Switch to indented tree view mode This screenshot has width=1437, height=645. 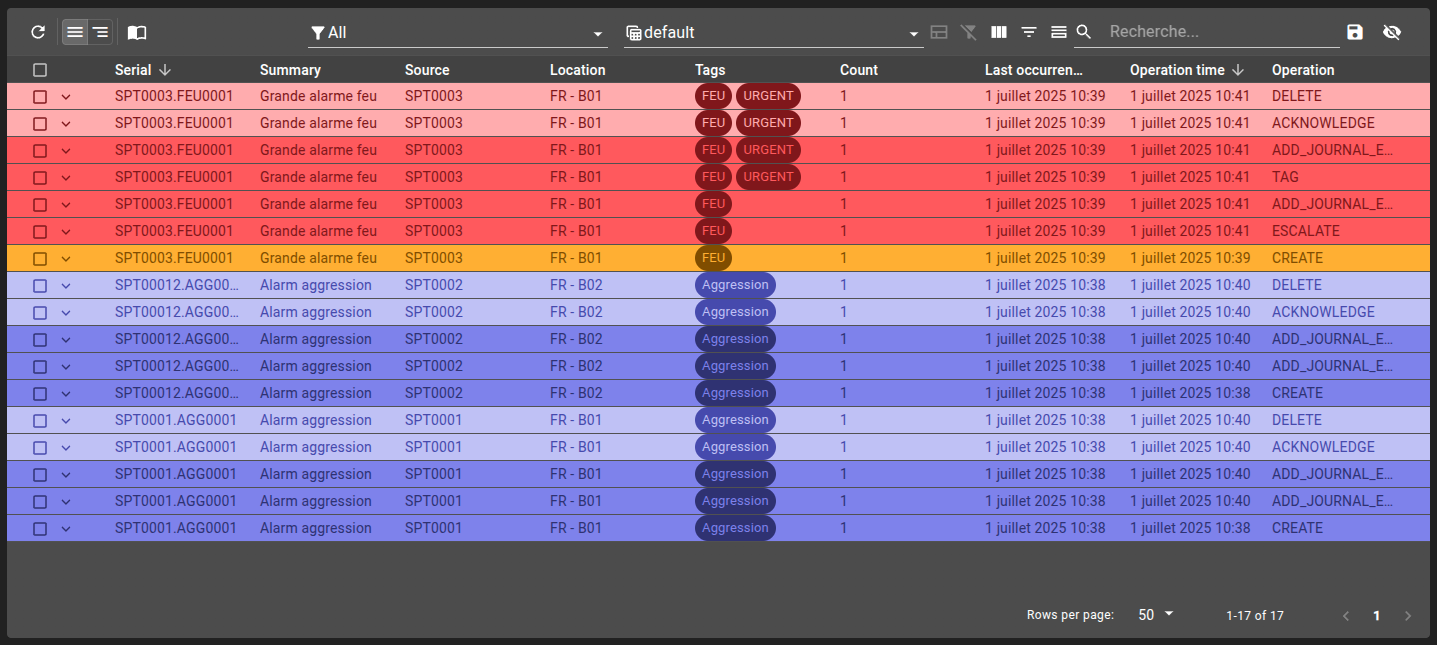100,32
